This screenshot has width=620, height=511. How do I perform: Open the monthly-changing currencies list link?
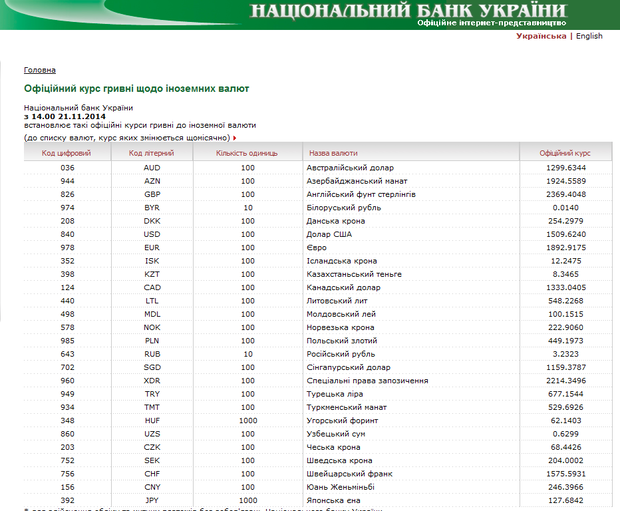tap(127, 137)
